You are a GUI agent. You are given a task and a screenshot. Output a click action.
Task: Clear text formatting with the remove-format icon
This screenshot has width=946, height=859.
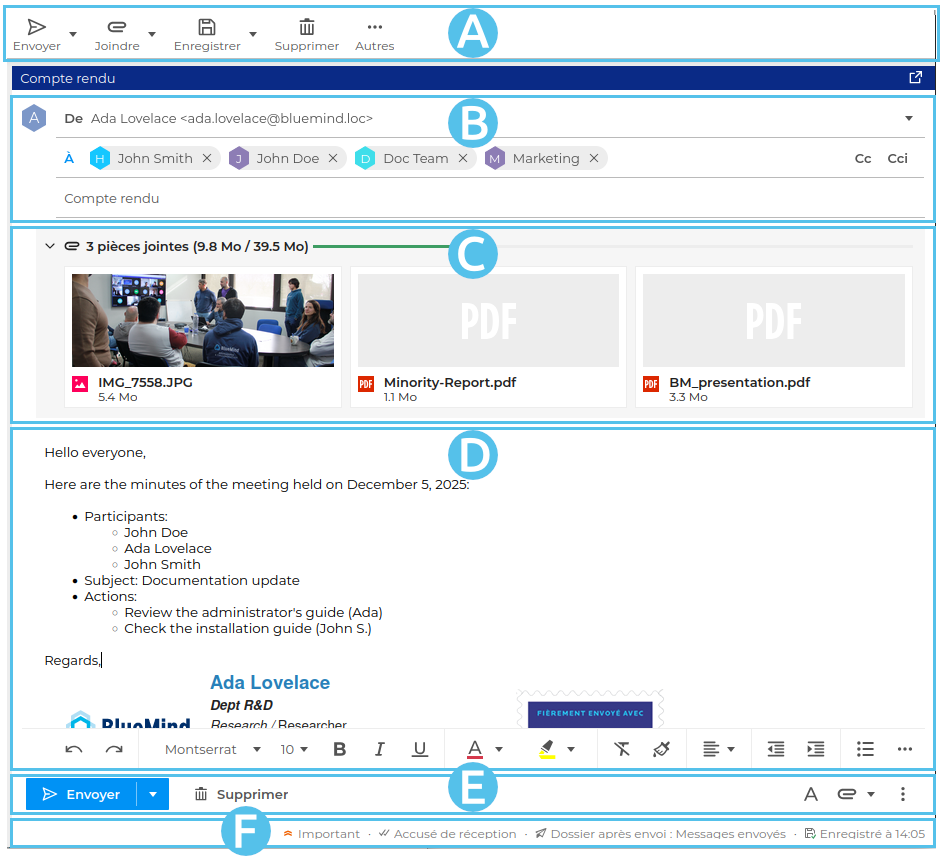(622, 749)
